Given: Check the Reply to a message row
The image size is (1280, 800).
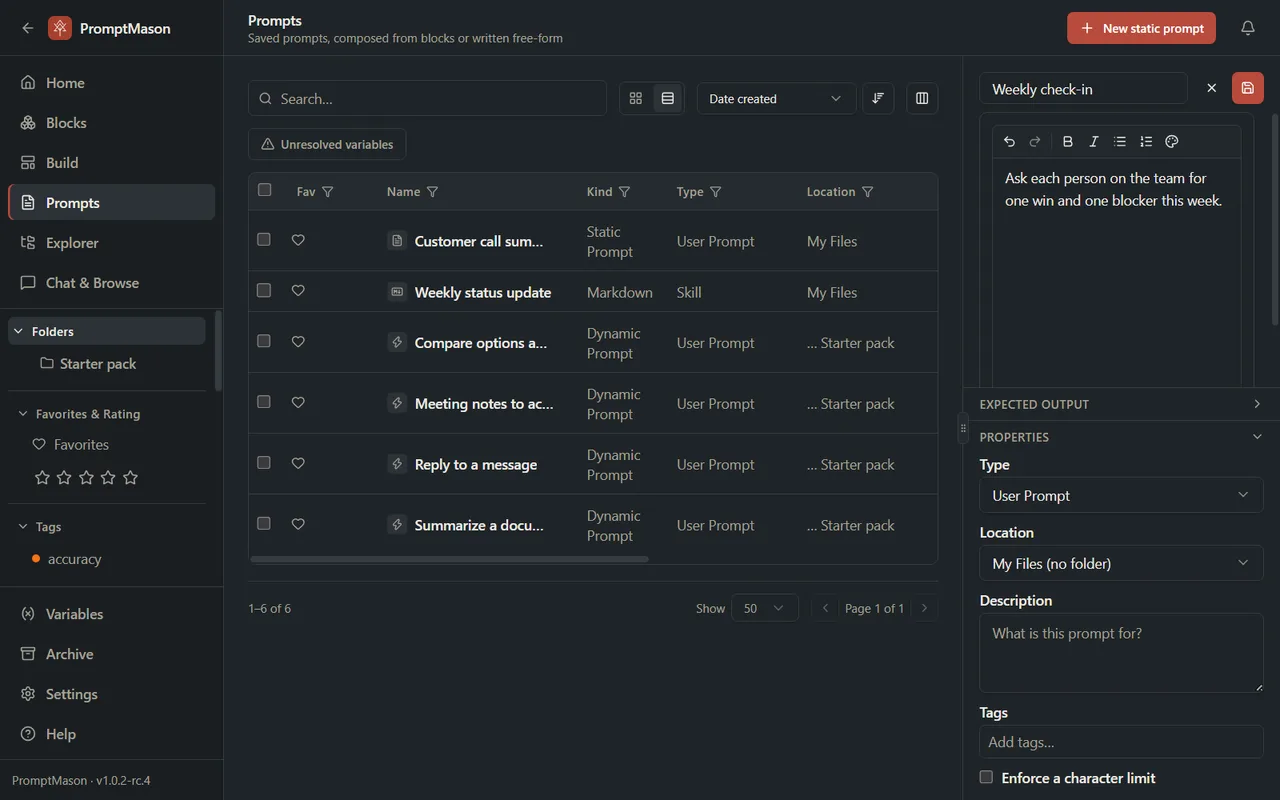Looking at the screenshot, I should [x=264, y=463].
